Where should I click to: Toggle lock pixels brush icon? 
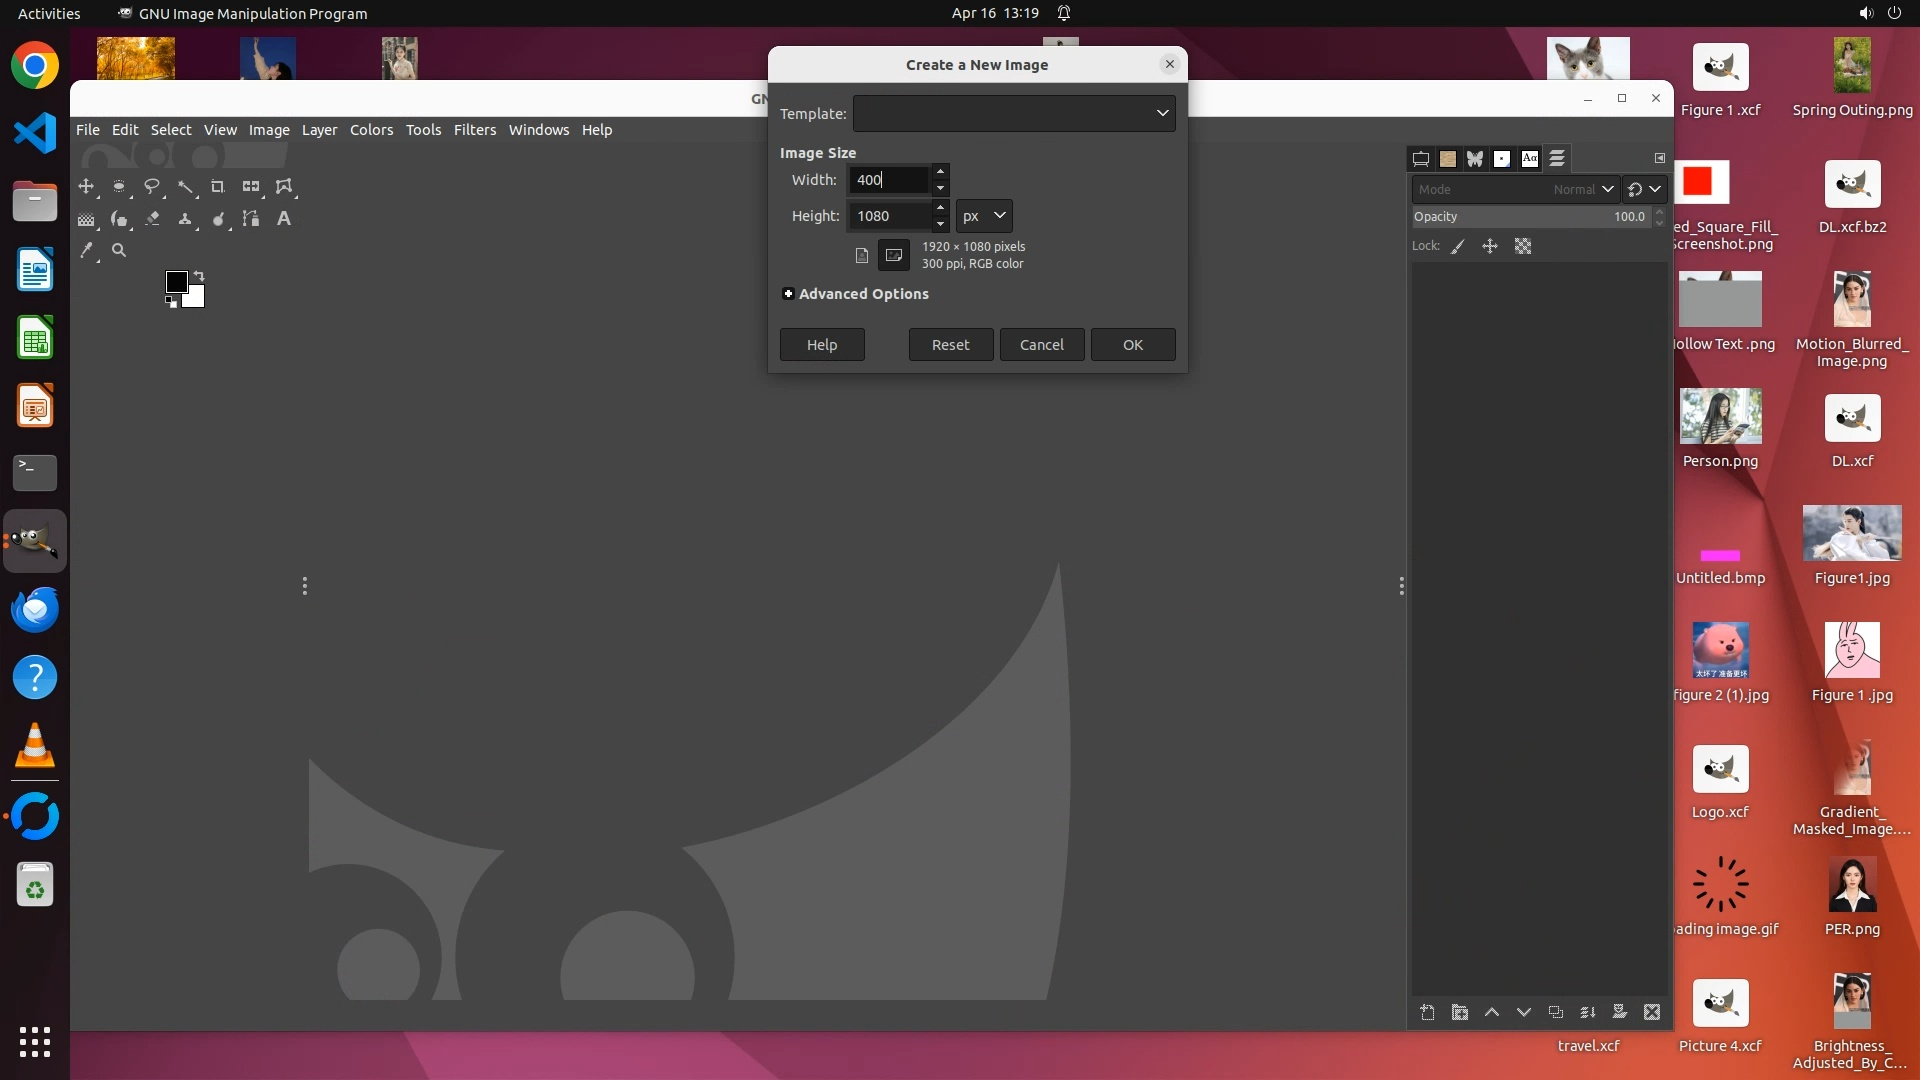click(x=1458, y=246)
